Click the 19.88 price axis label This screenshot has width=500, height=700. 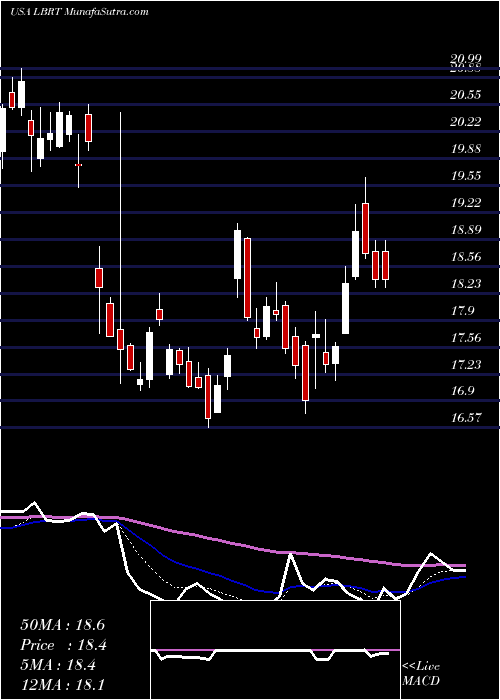[466, 149]
